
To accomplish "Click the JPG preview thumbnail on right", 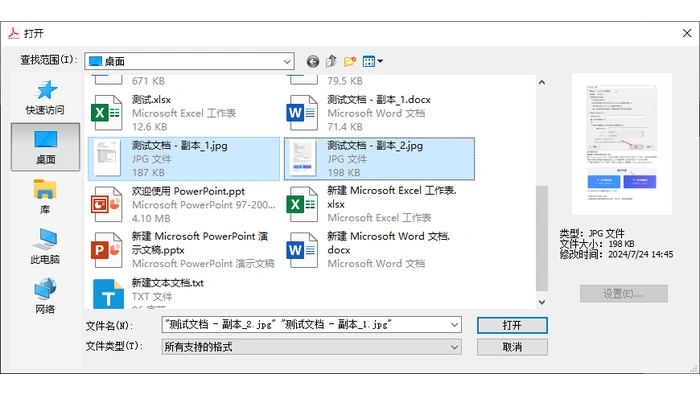I will (x=621, y=144).
